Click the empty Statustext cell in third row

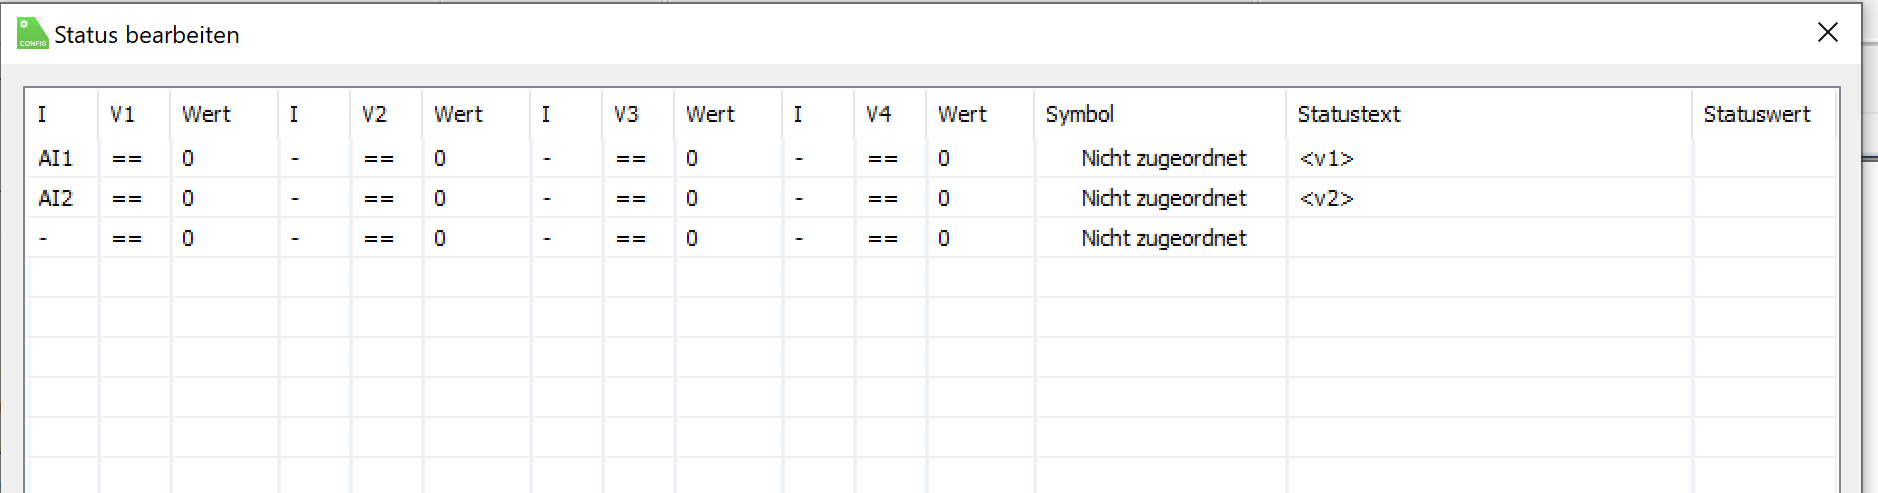(1488, 238)
